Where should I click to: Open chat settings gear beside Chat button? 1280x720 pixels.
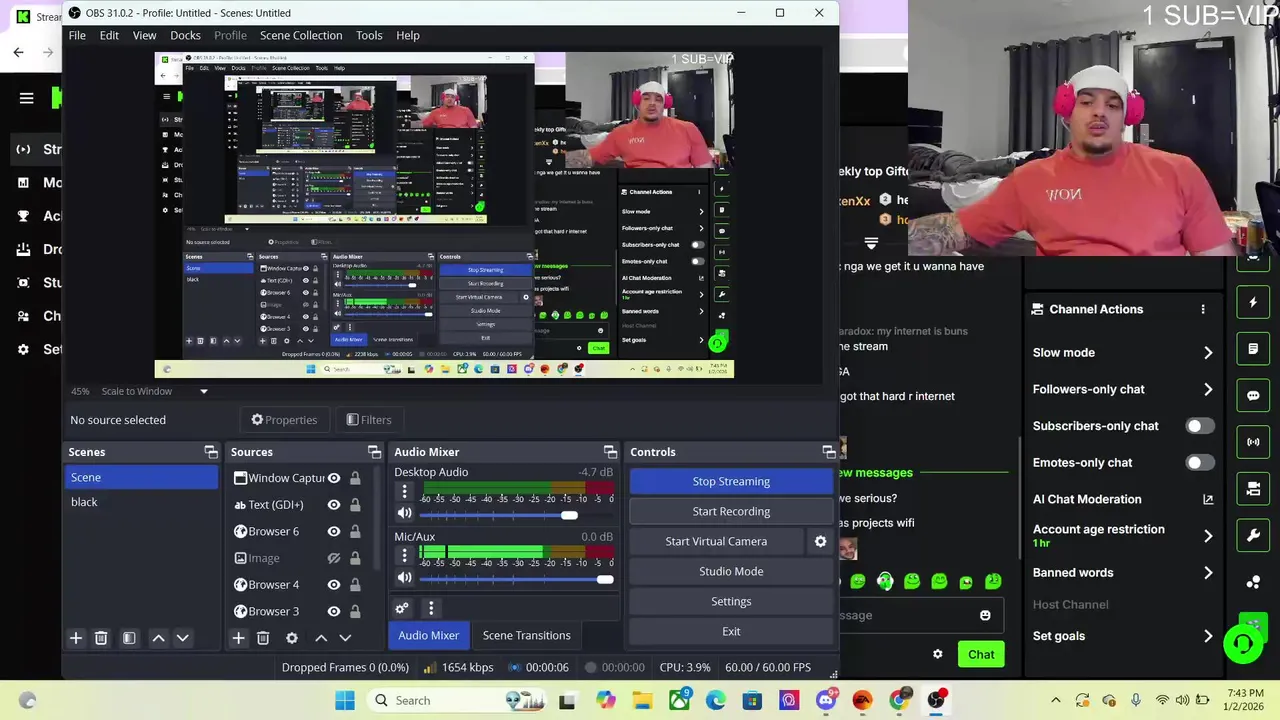click(x=937, y=654)
